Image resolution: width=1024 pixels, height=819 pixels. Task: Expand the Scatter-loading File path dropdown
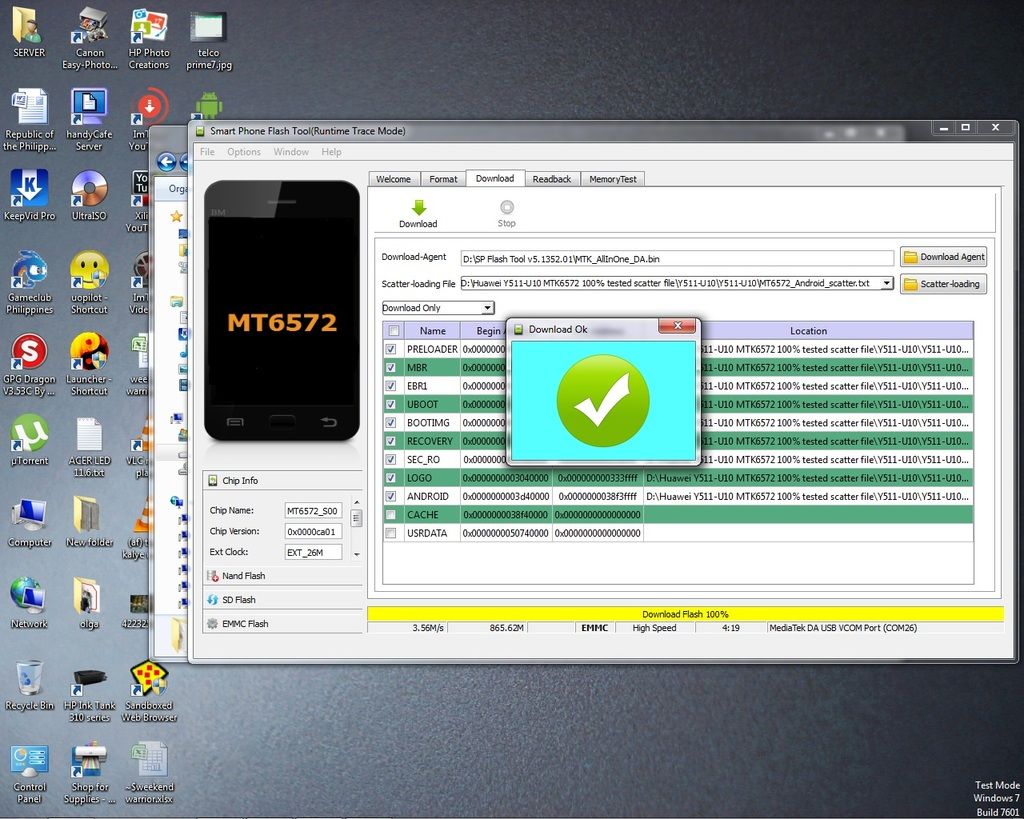(x=887, y=284)
